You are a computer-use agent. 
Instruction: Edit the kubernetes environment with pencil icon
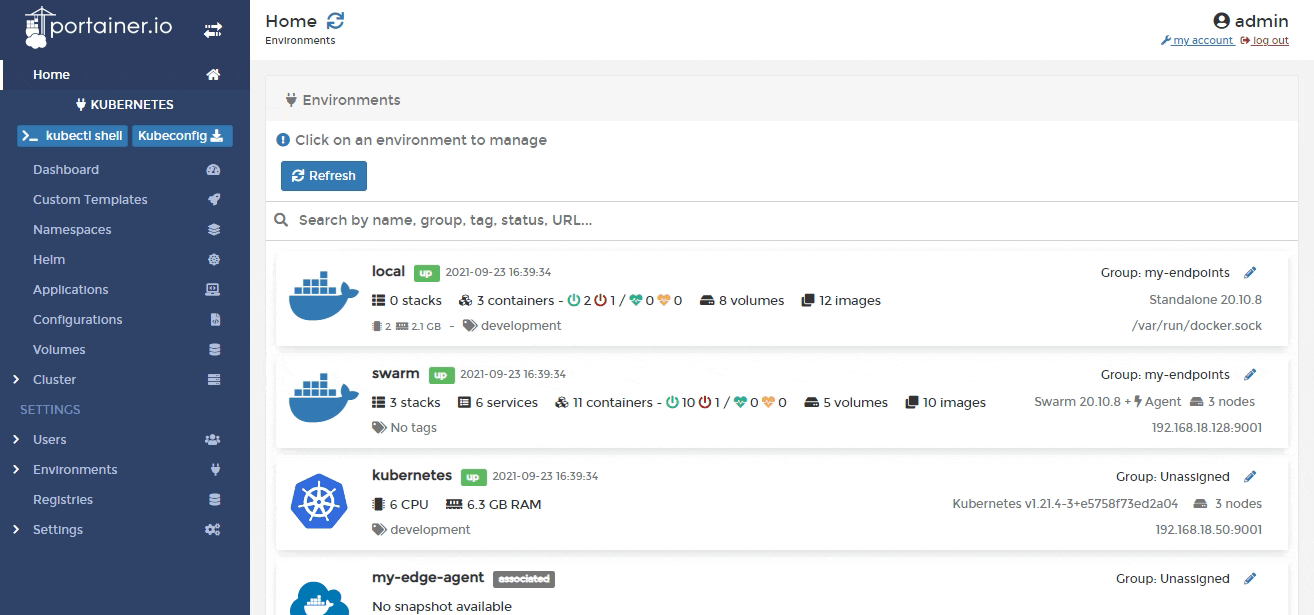(x=1250, y=477)
